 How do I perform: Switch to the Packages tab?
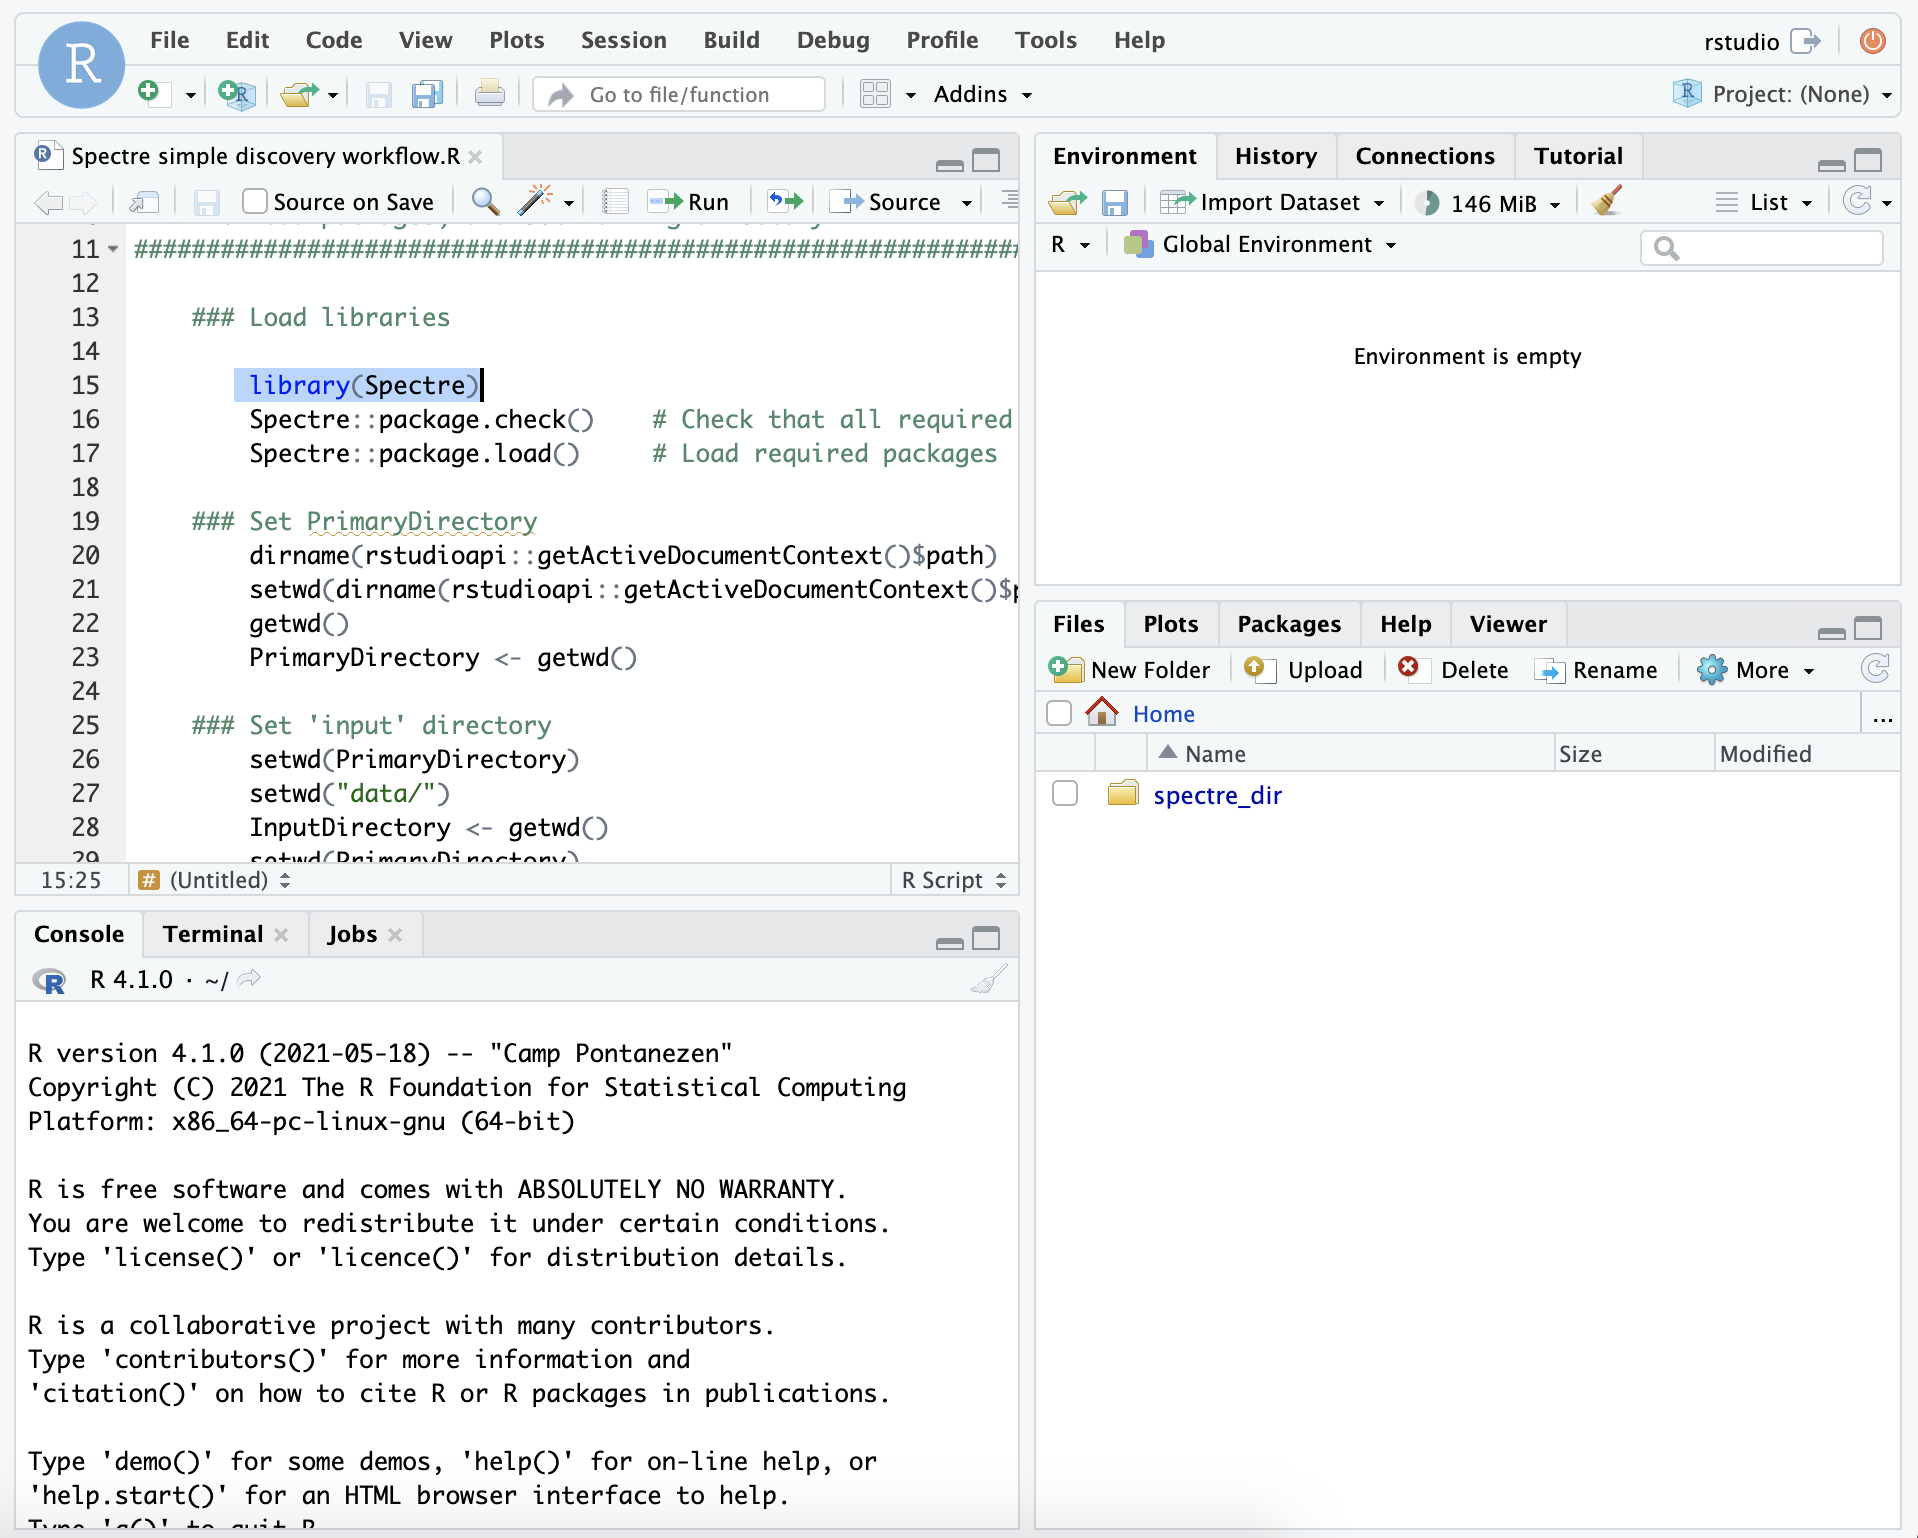1288,624
